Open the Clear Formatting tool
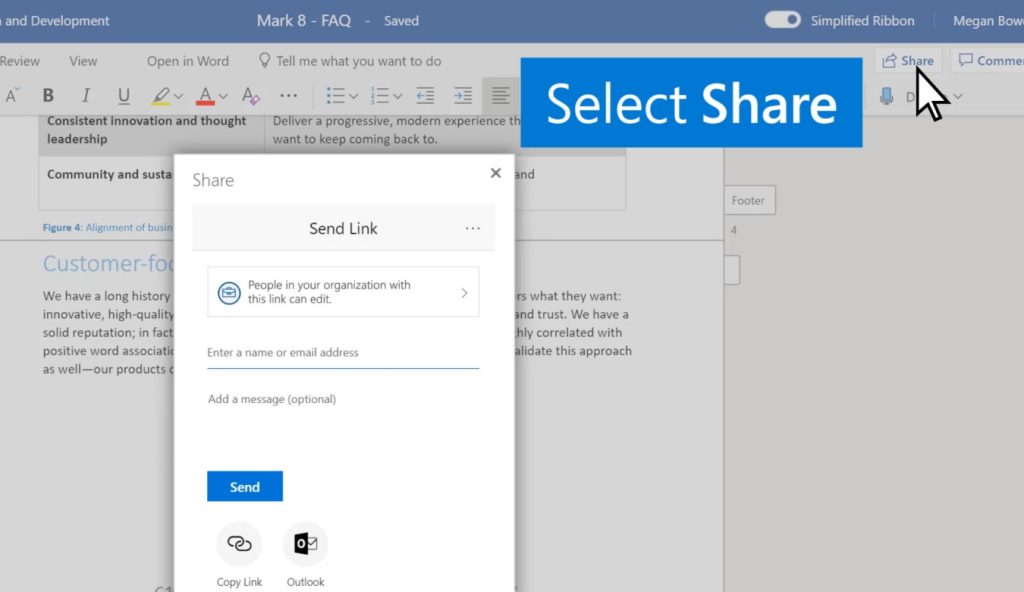1024x592 pixels. [250, 95]
